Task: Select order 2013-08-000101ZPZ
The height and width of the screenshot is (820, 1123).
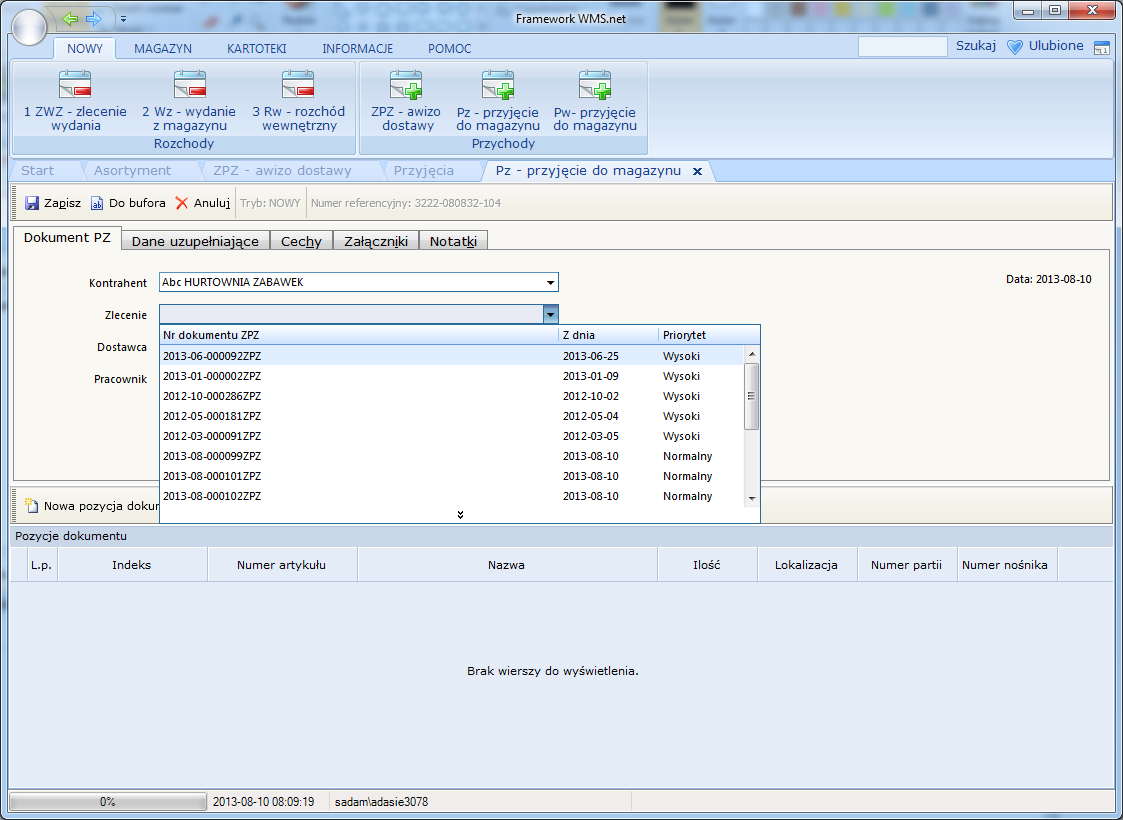Action: click(x=451, y=476)
